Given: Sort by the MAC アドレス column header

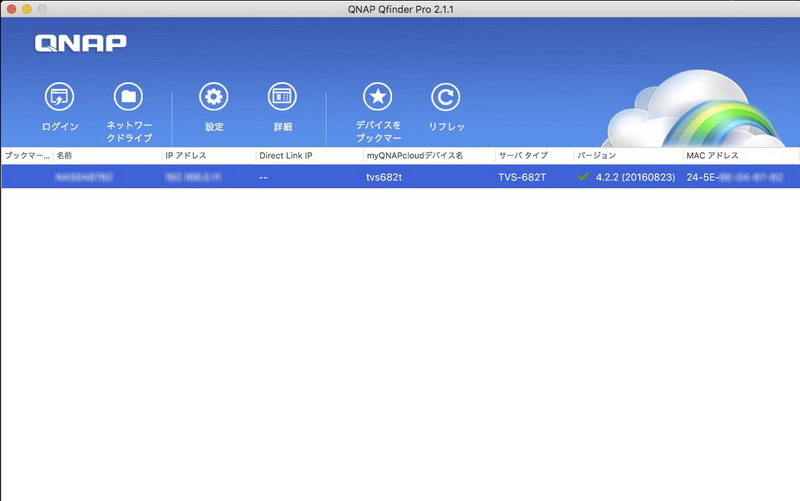Looking at the screenshot, I should [741, 156].
